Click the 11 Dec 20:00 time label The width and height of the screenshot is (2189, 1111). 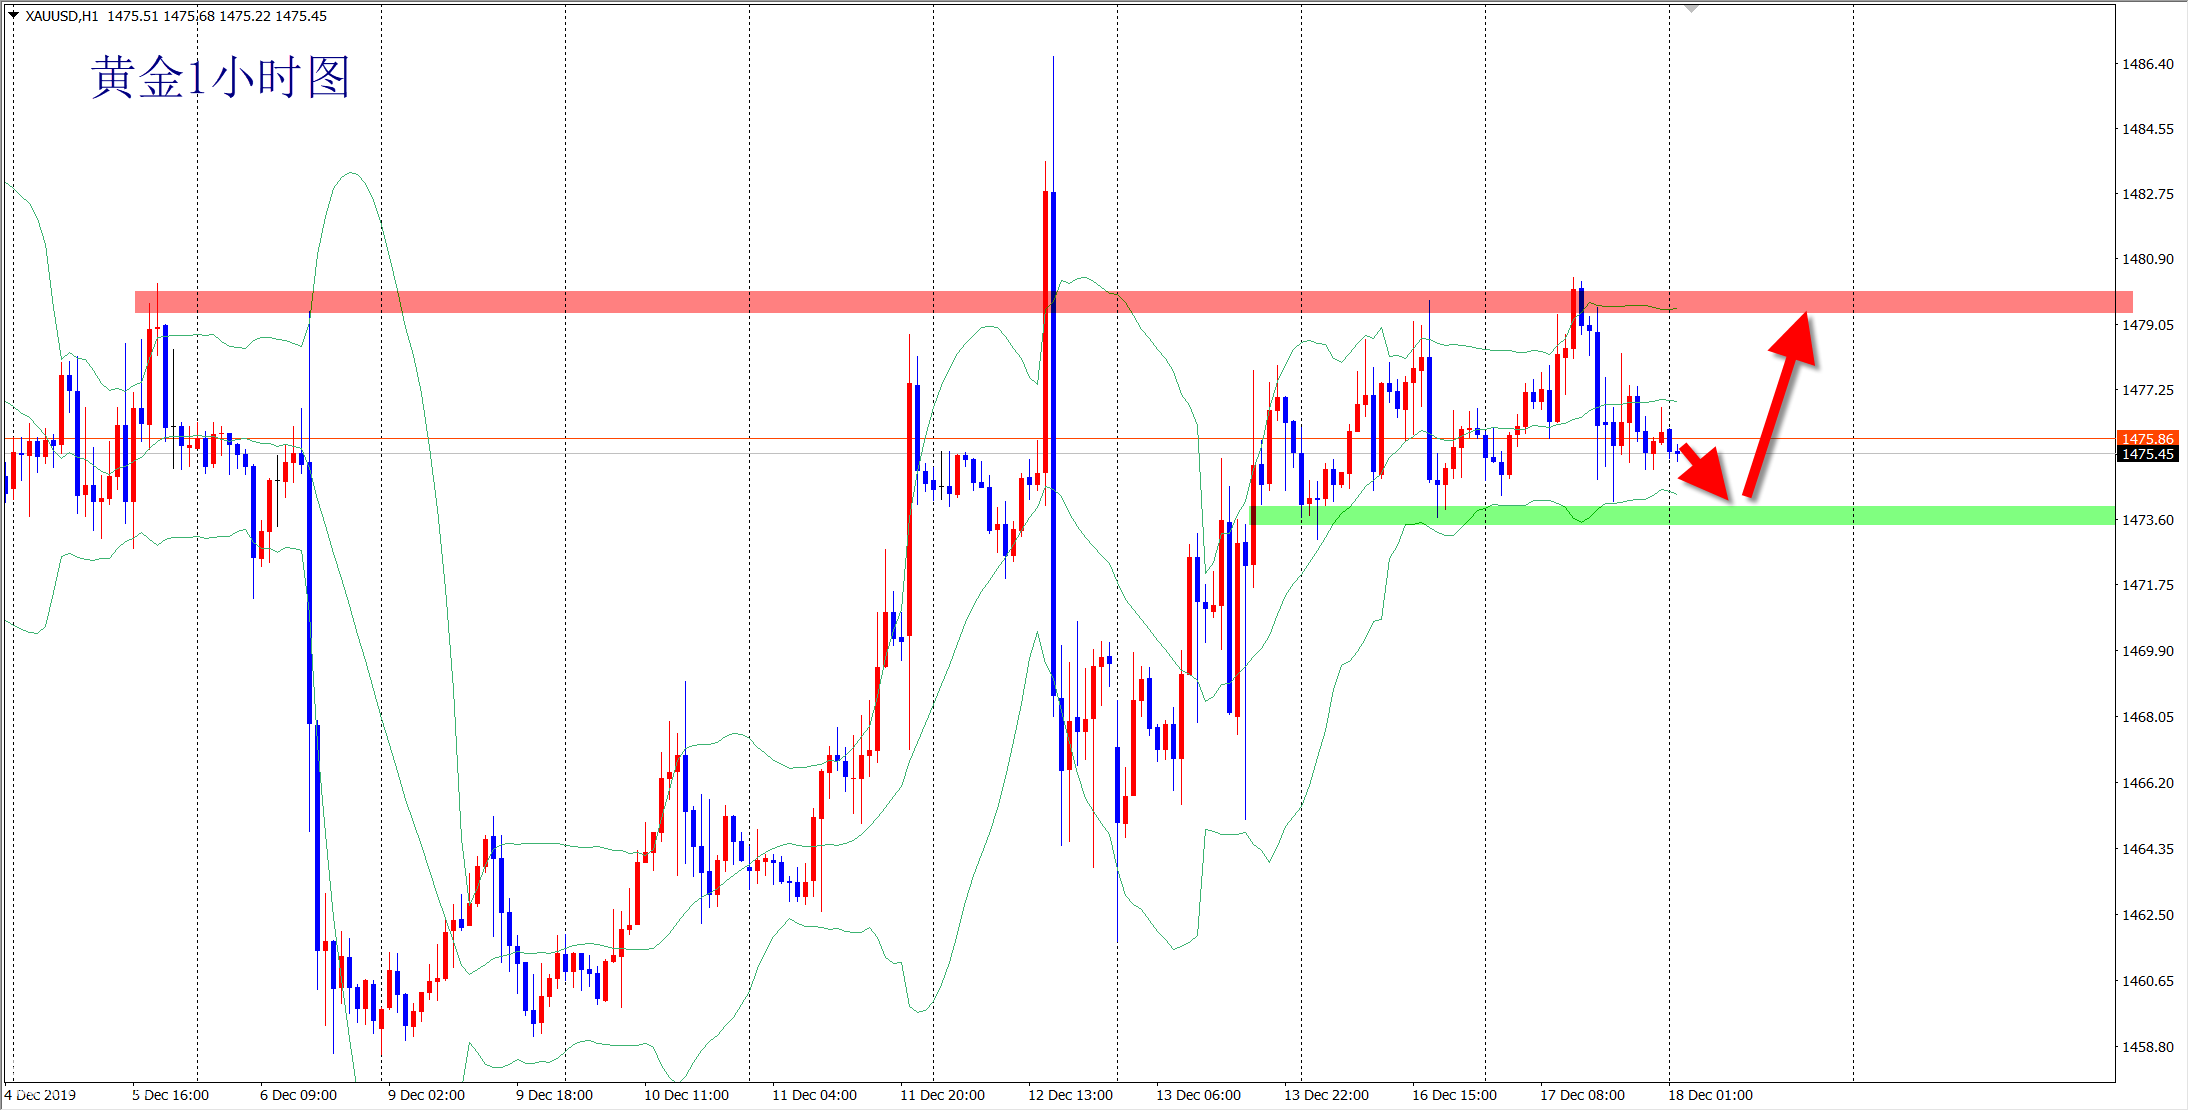[x=942, y=1095]
